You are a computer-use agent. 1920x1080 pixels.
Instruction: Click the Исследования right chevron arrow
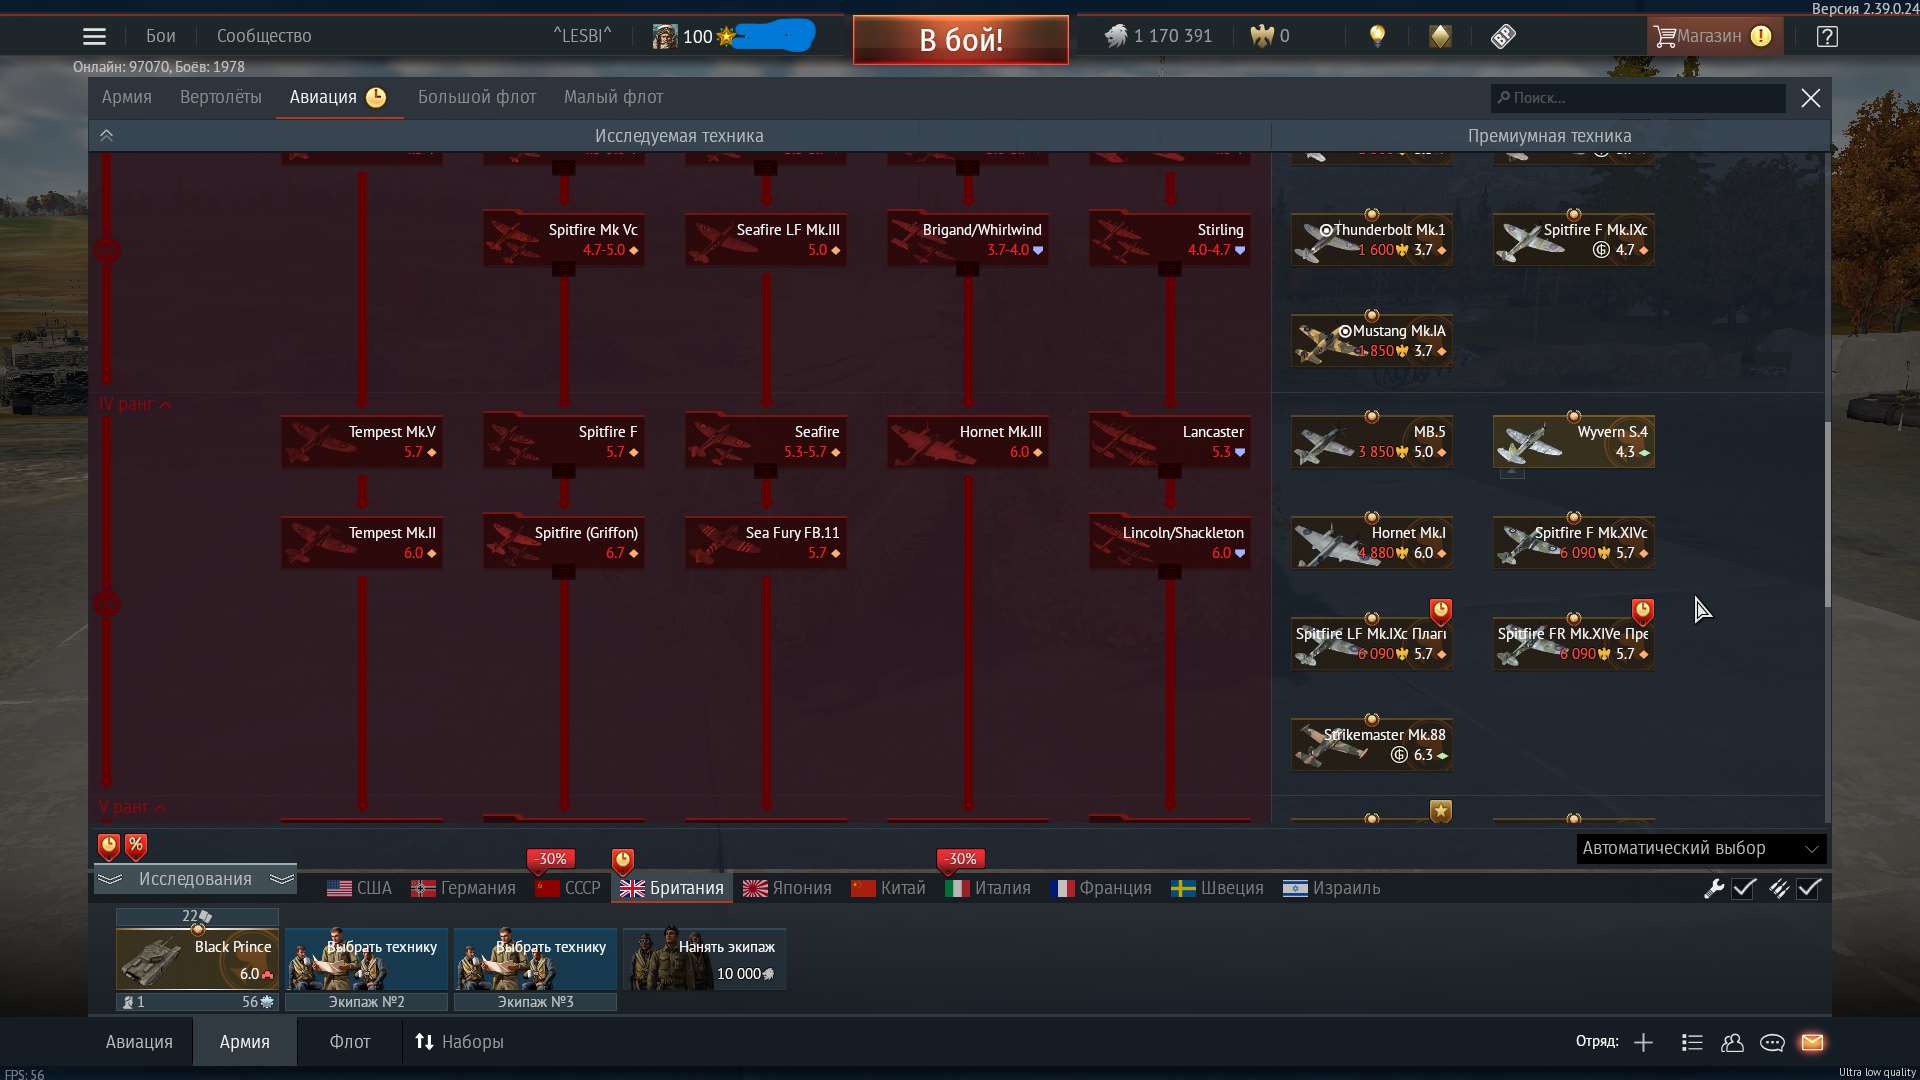pos(282,879)
